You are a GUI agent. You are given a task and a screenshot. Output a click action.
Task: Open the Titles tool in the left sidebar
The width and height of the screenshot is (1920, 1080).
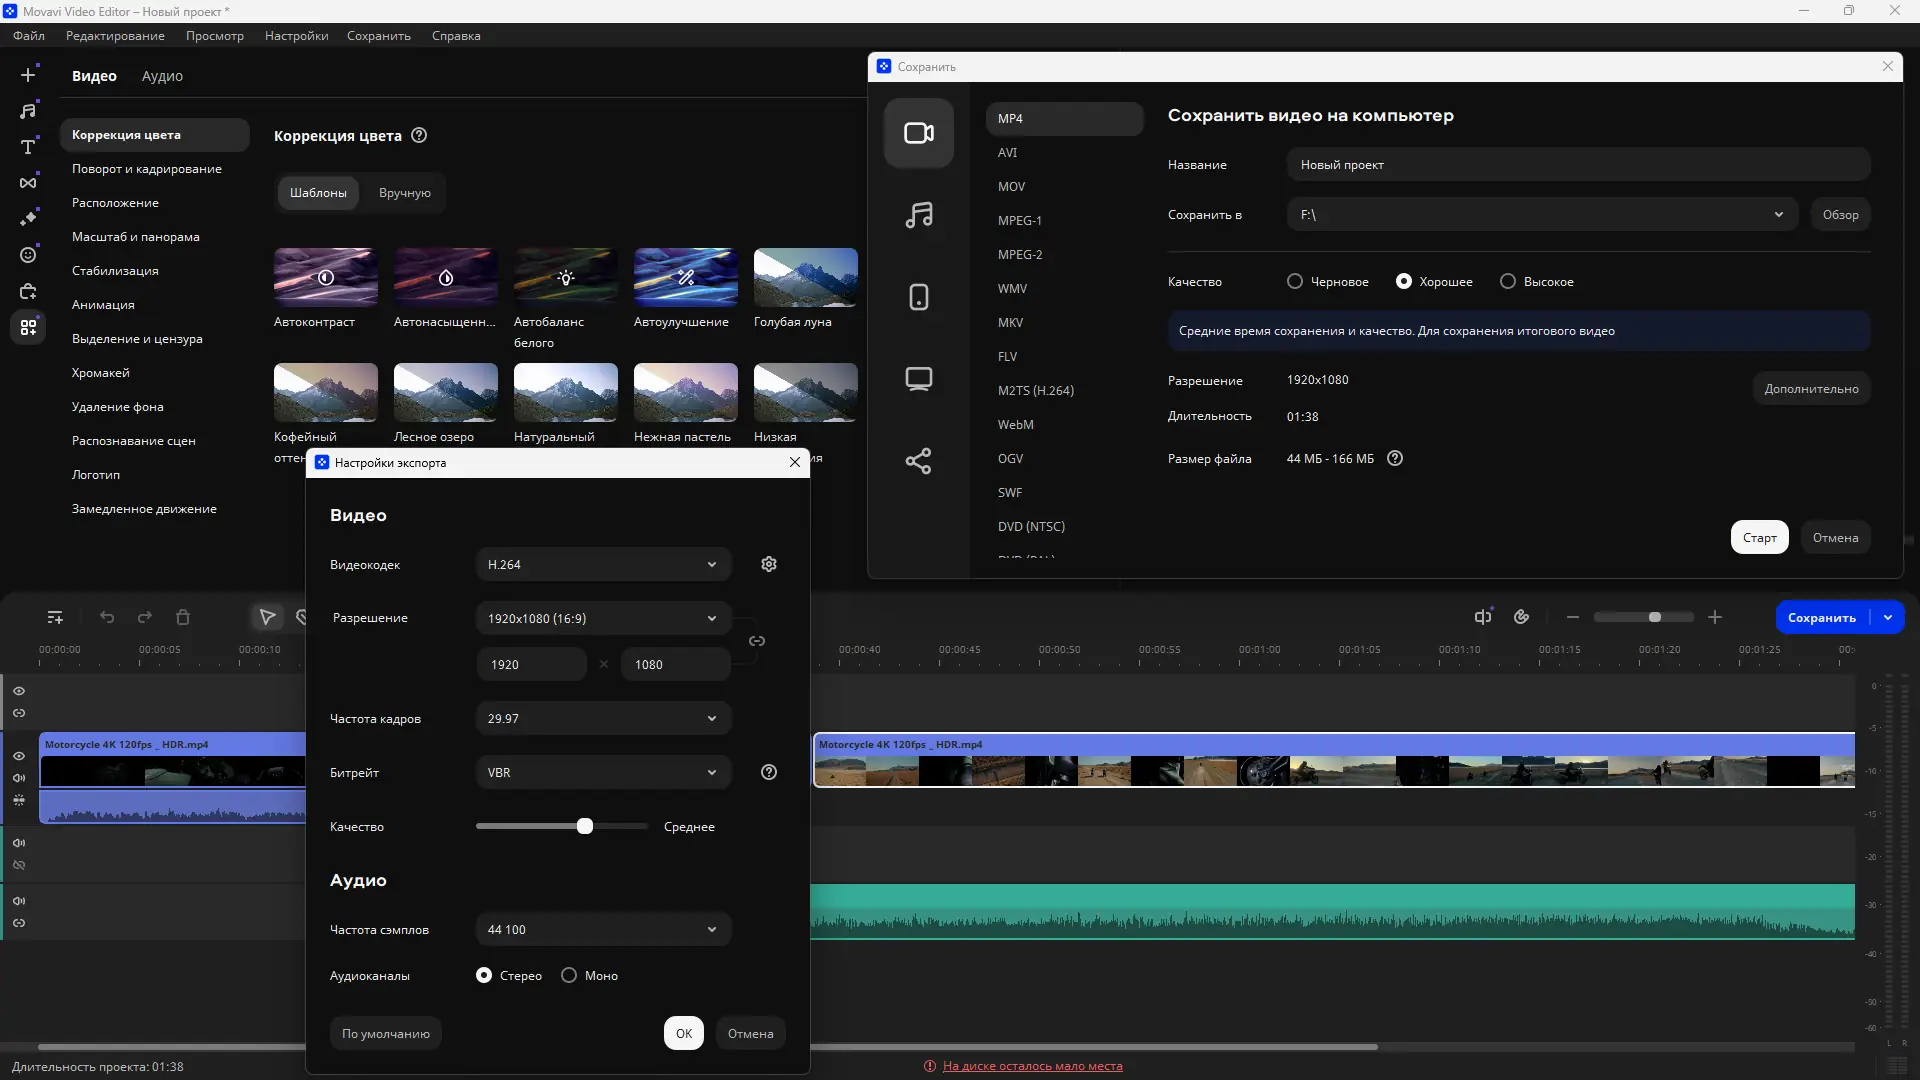click(x=28, y=147)
